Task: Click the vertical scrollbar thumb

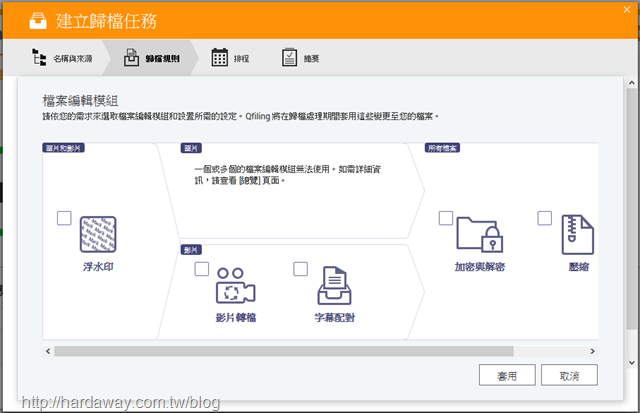Action: point(632,209)
